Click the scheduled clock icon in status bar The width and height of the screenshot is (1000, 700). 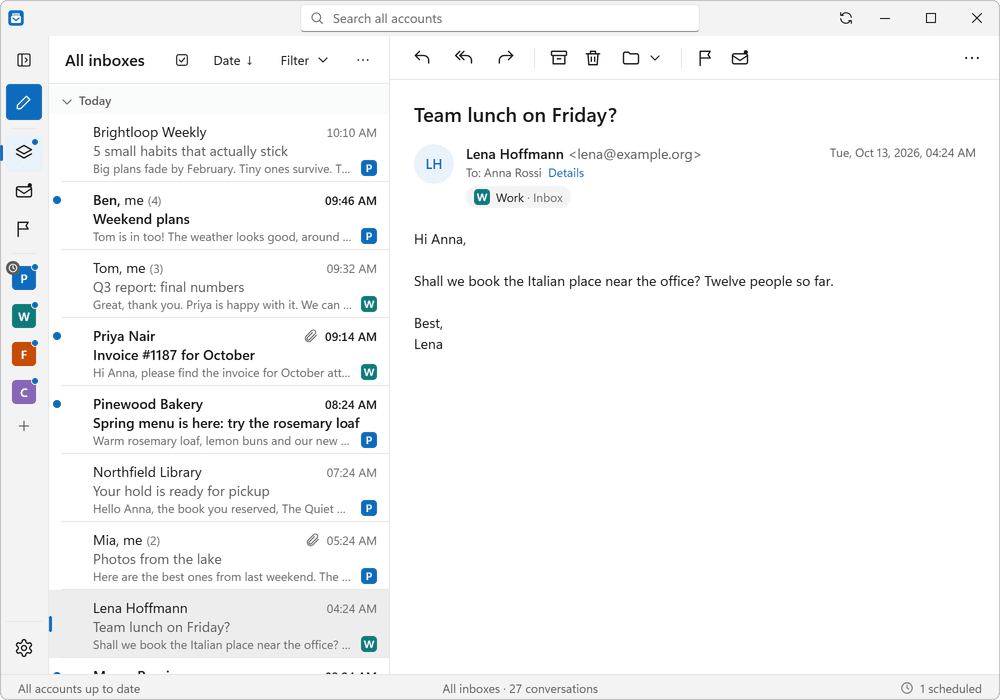coord(906,688)
